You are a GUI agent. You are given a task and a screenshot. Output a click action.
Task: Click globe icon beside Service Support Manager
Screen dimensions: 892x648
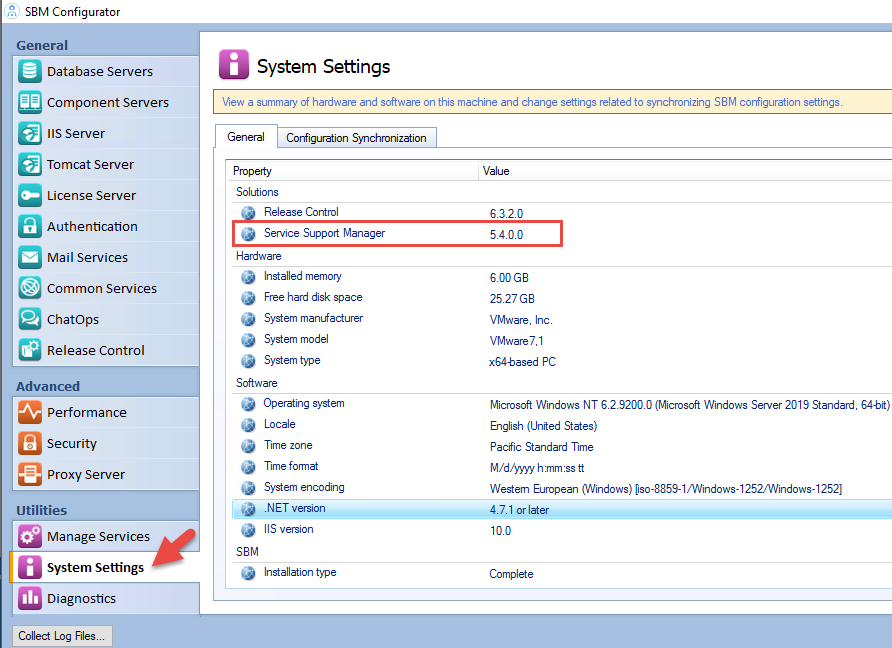[x=248, y=234]
